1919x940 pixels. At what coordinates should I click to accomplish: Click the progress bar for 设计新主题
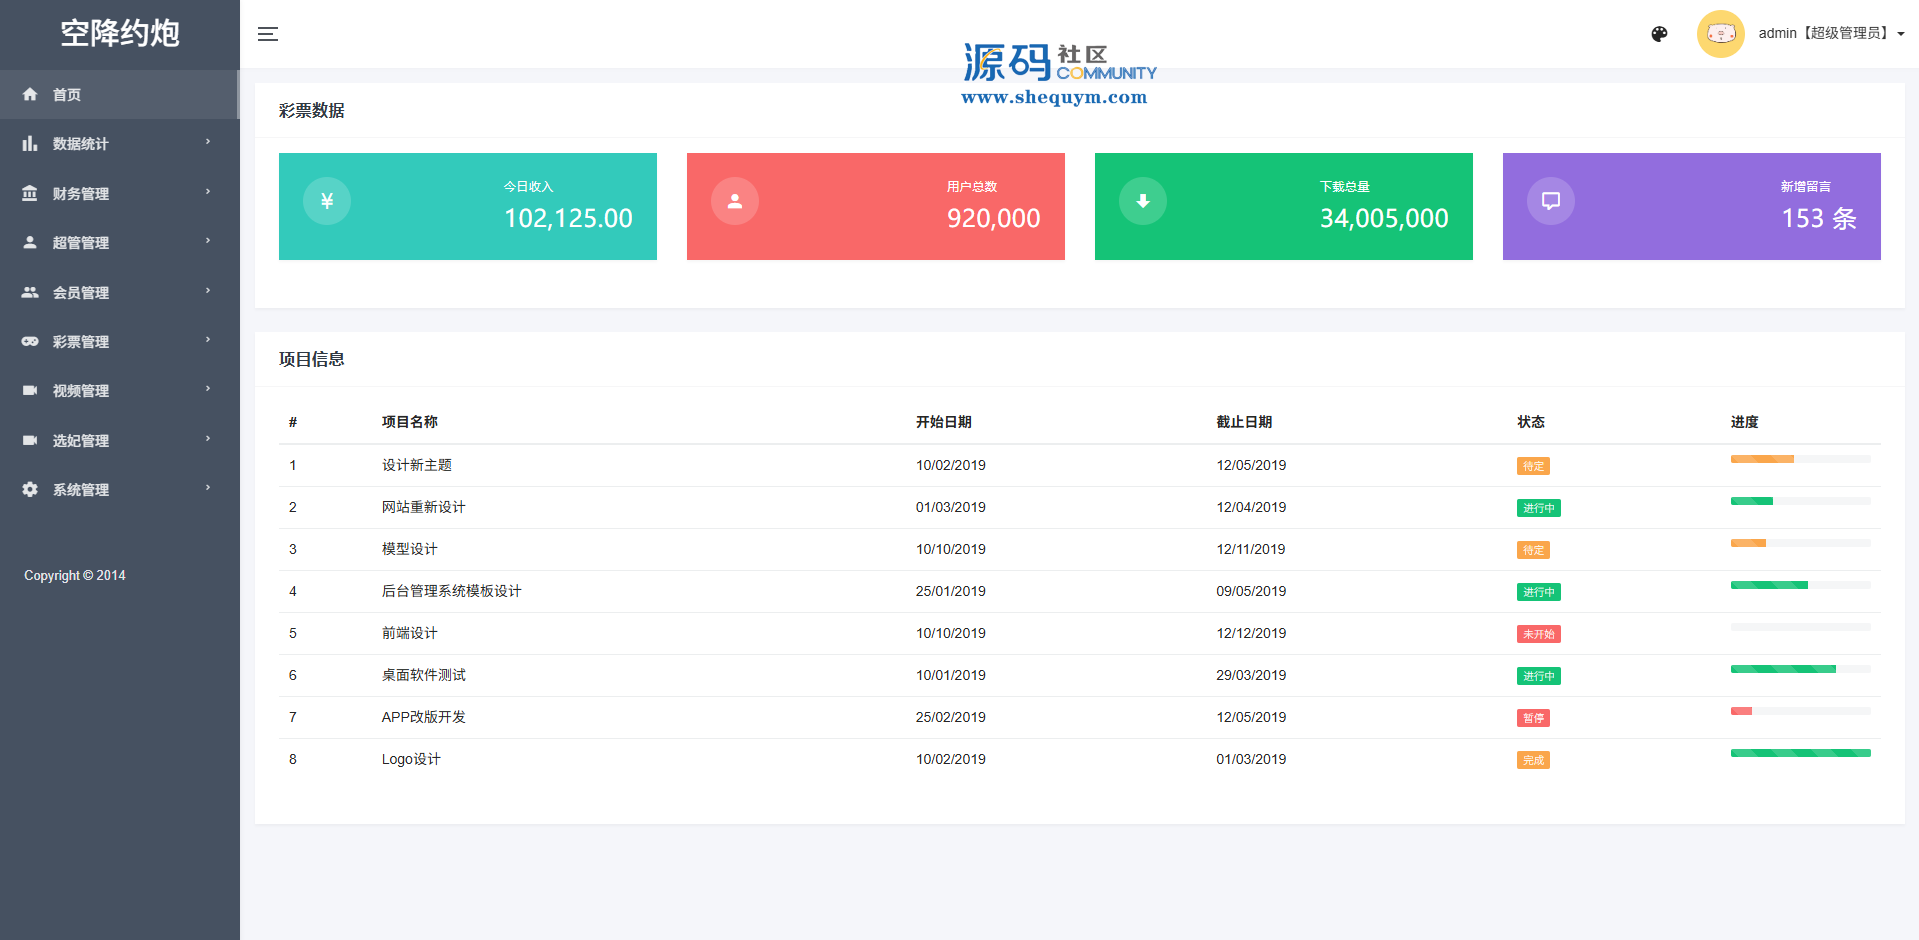(1800, 459)
